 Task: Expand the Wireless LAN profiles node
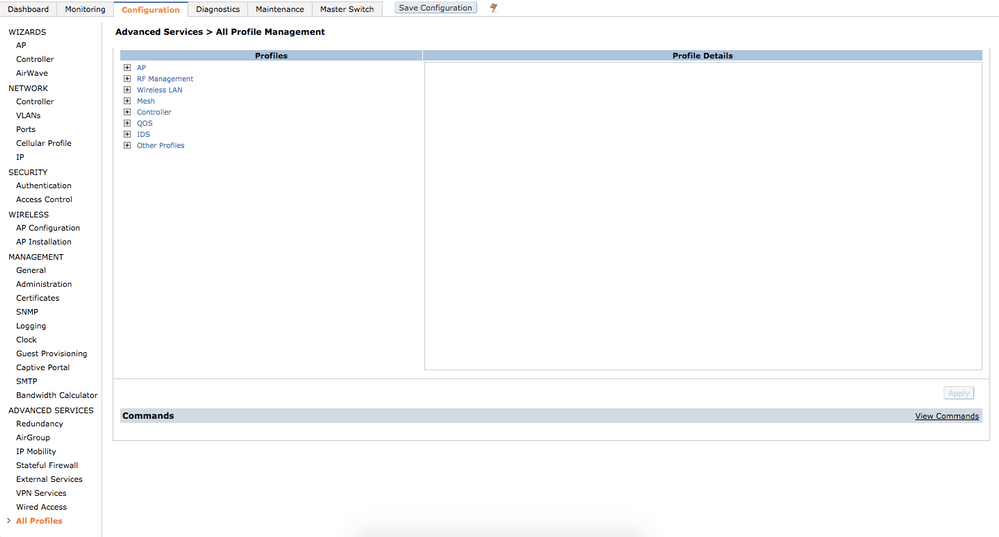tap(127, 90)
